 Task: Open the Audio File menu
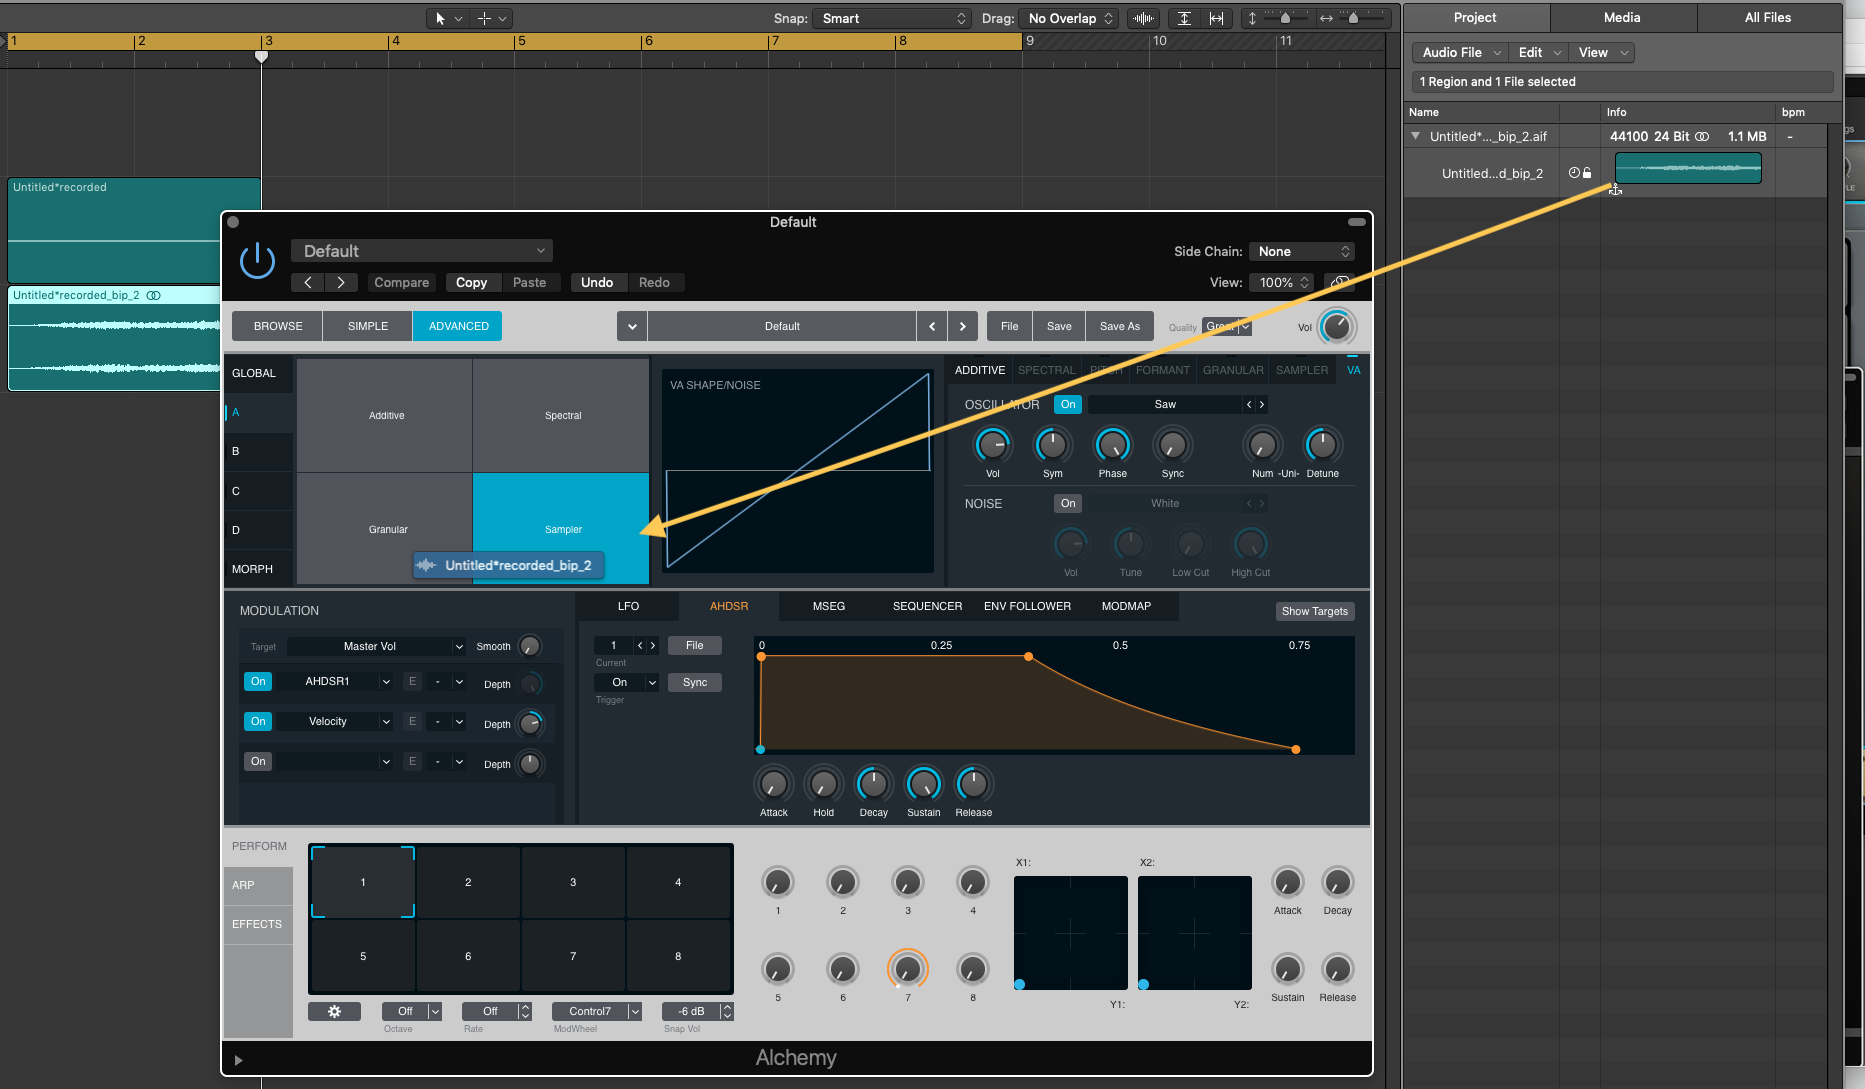(x=1461, y=53)
